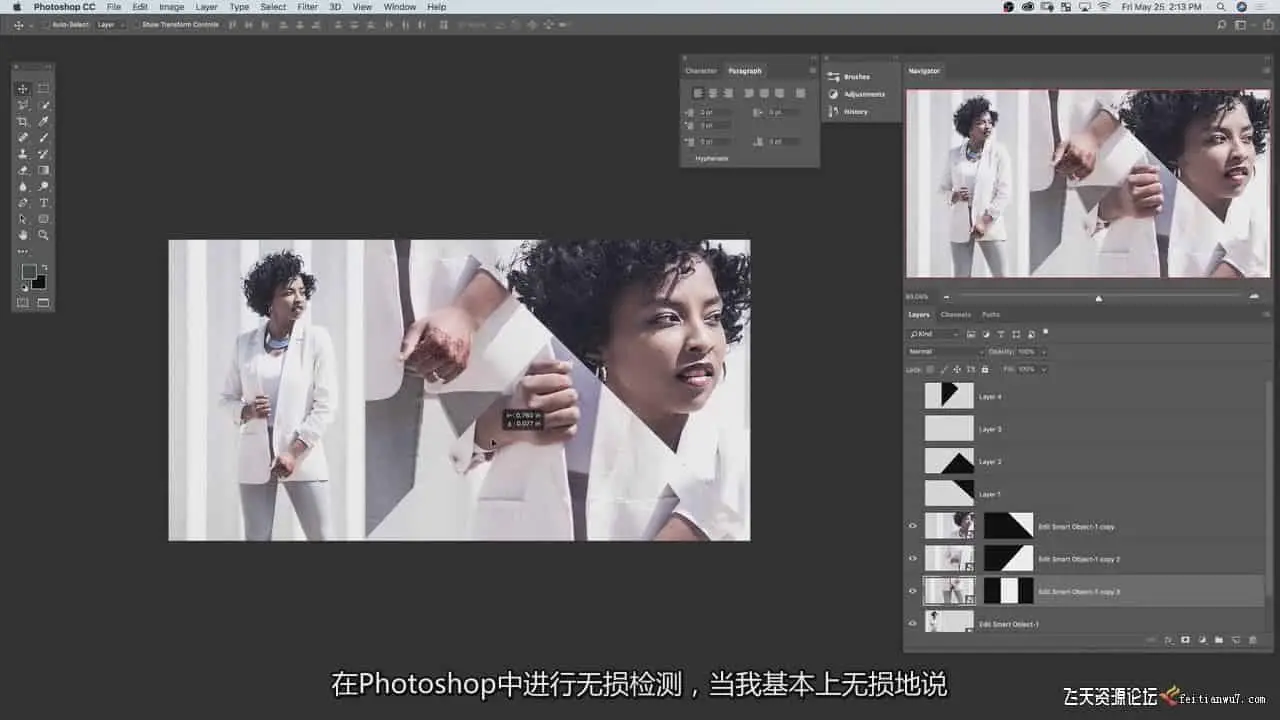This screenshot has width=1280, height=720.
Task: Pick the Pen tool
Action: coord(23,202)
